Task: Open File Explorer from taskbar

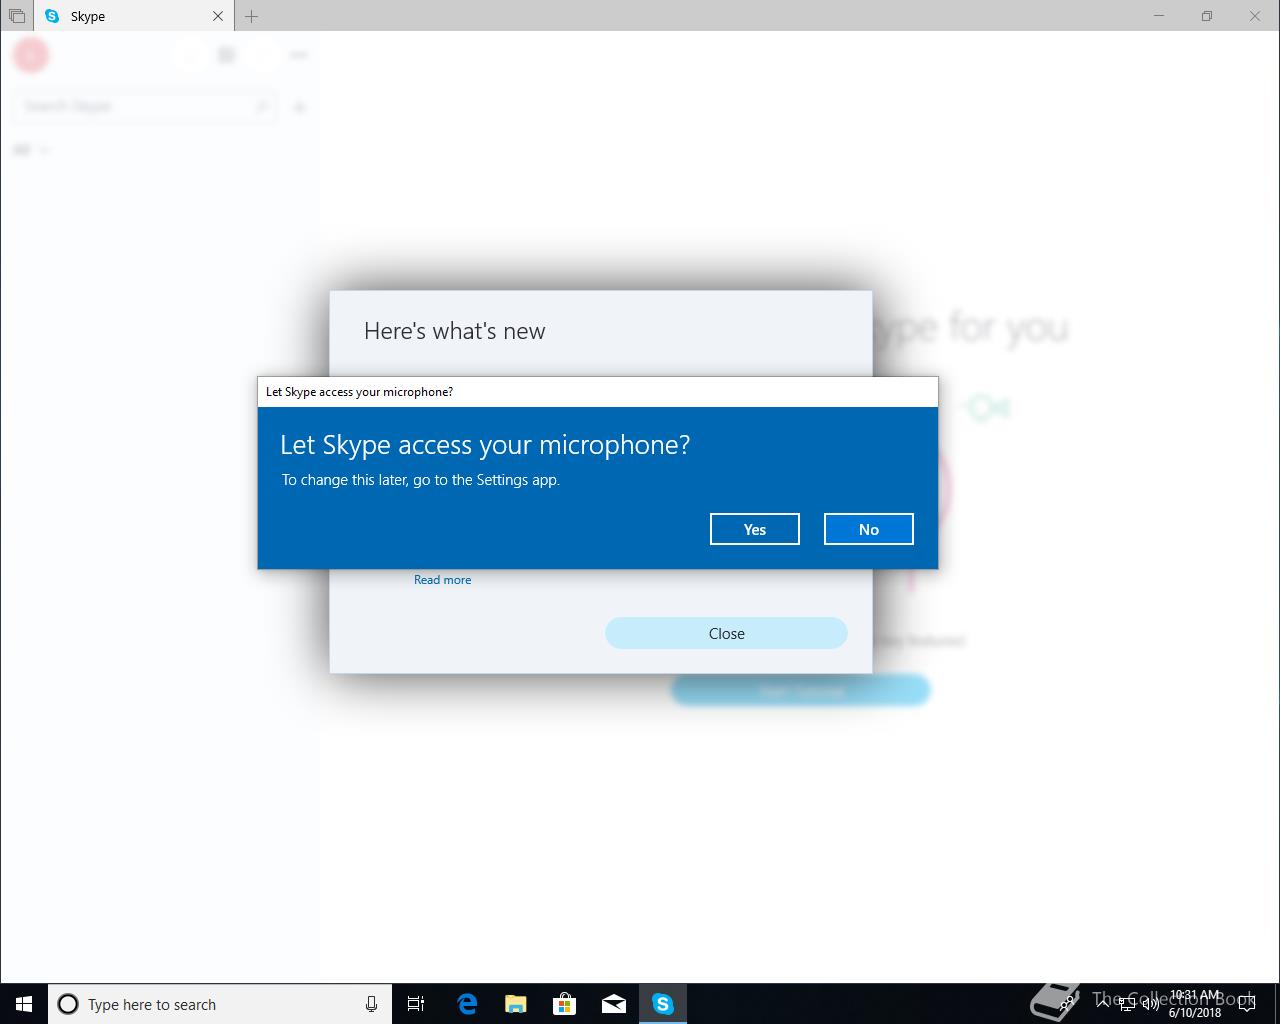Action: tap(516, 1004)
